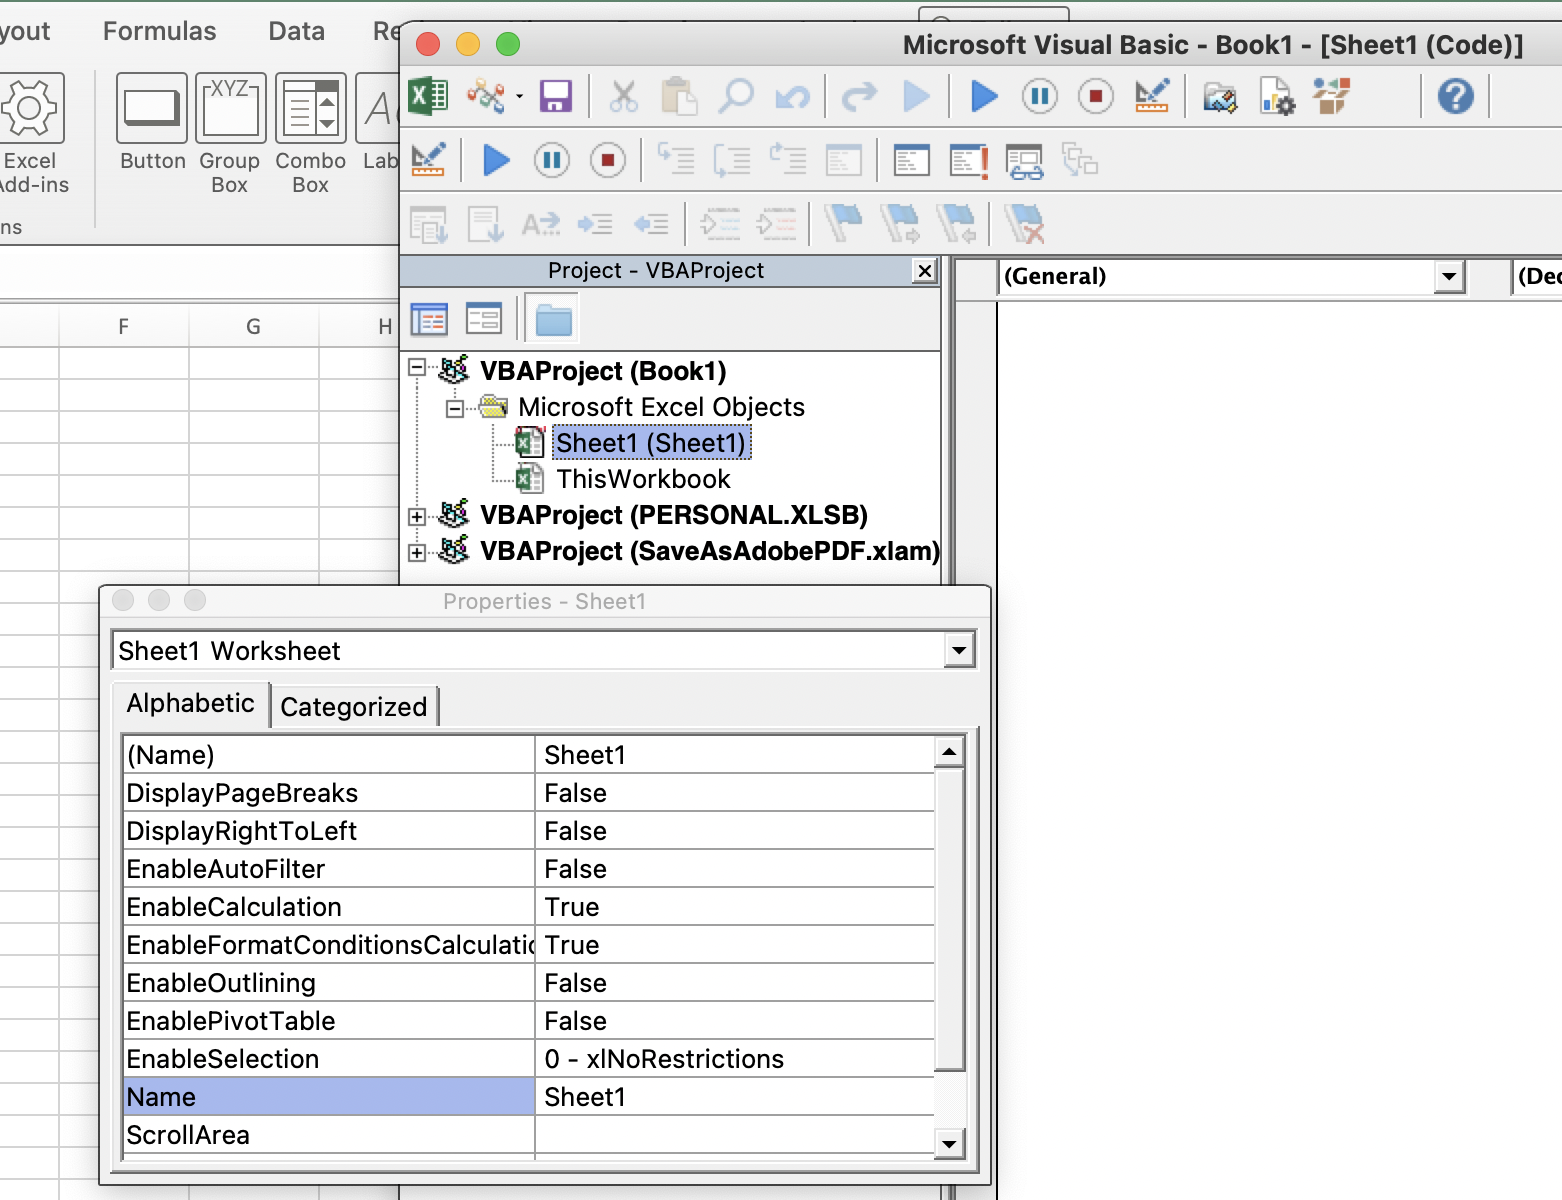Open the Help question mark icon
The image size is (1562, 1200).
pyautogui.click(x=1455, y=97)
